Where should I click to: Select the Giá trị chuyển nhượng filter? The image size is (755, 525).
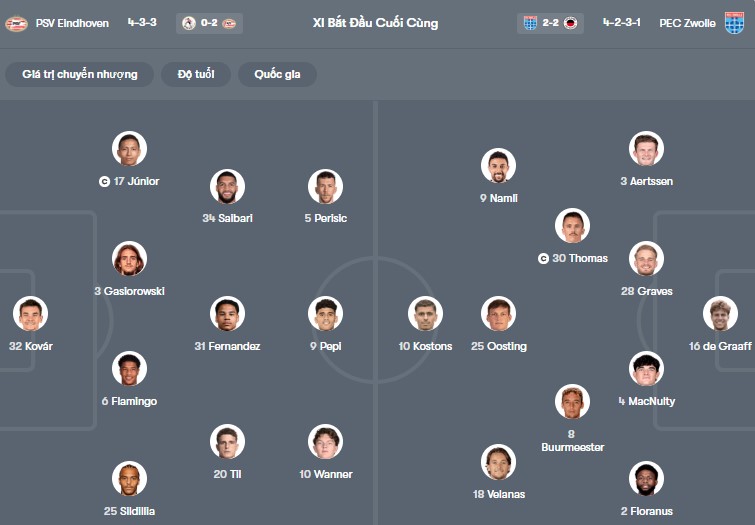click(x=80, y=74)
